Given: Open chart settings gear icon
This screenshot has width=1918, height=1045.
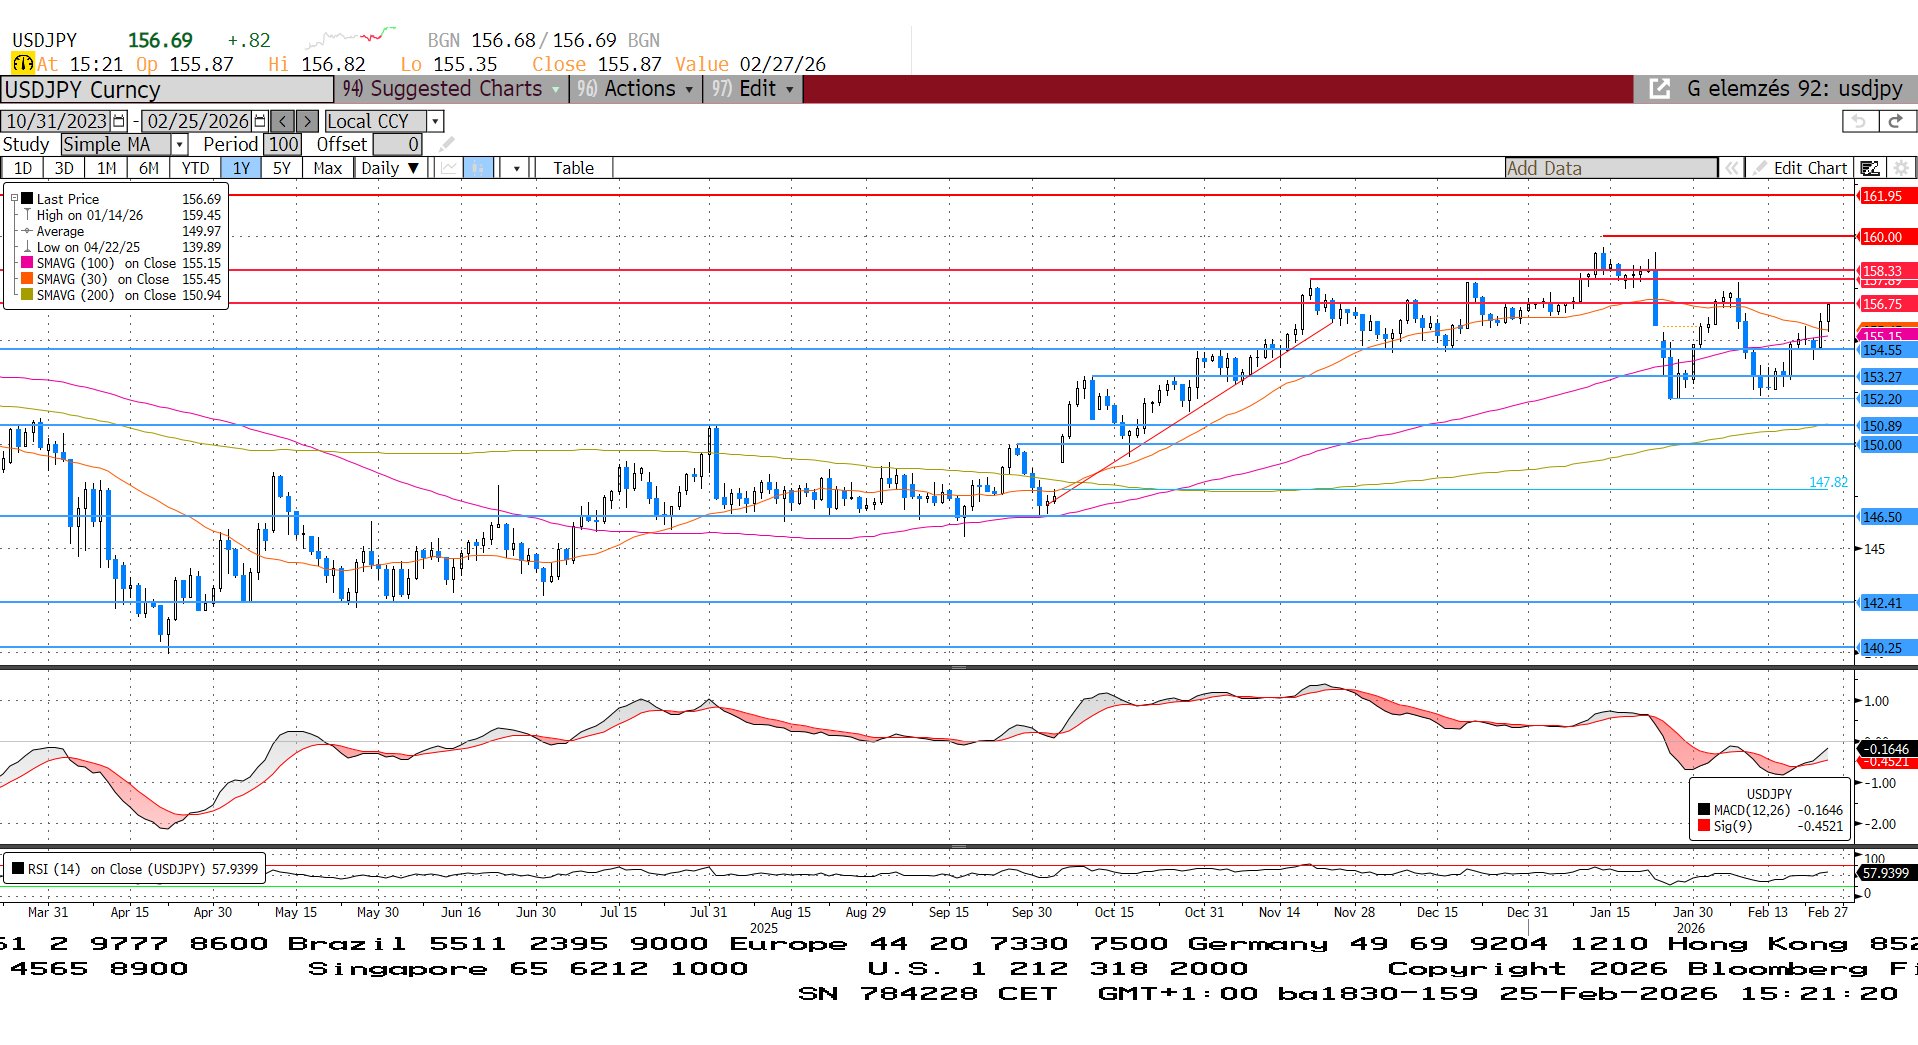Looking at the screenshot, I should pyautogui.click(x=1901, y=168).
